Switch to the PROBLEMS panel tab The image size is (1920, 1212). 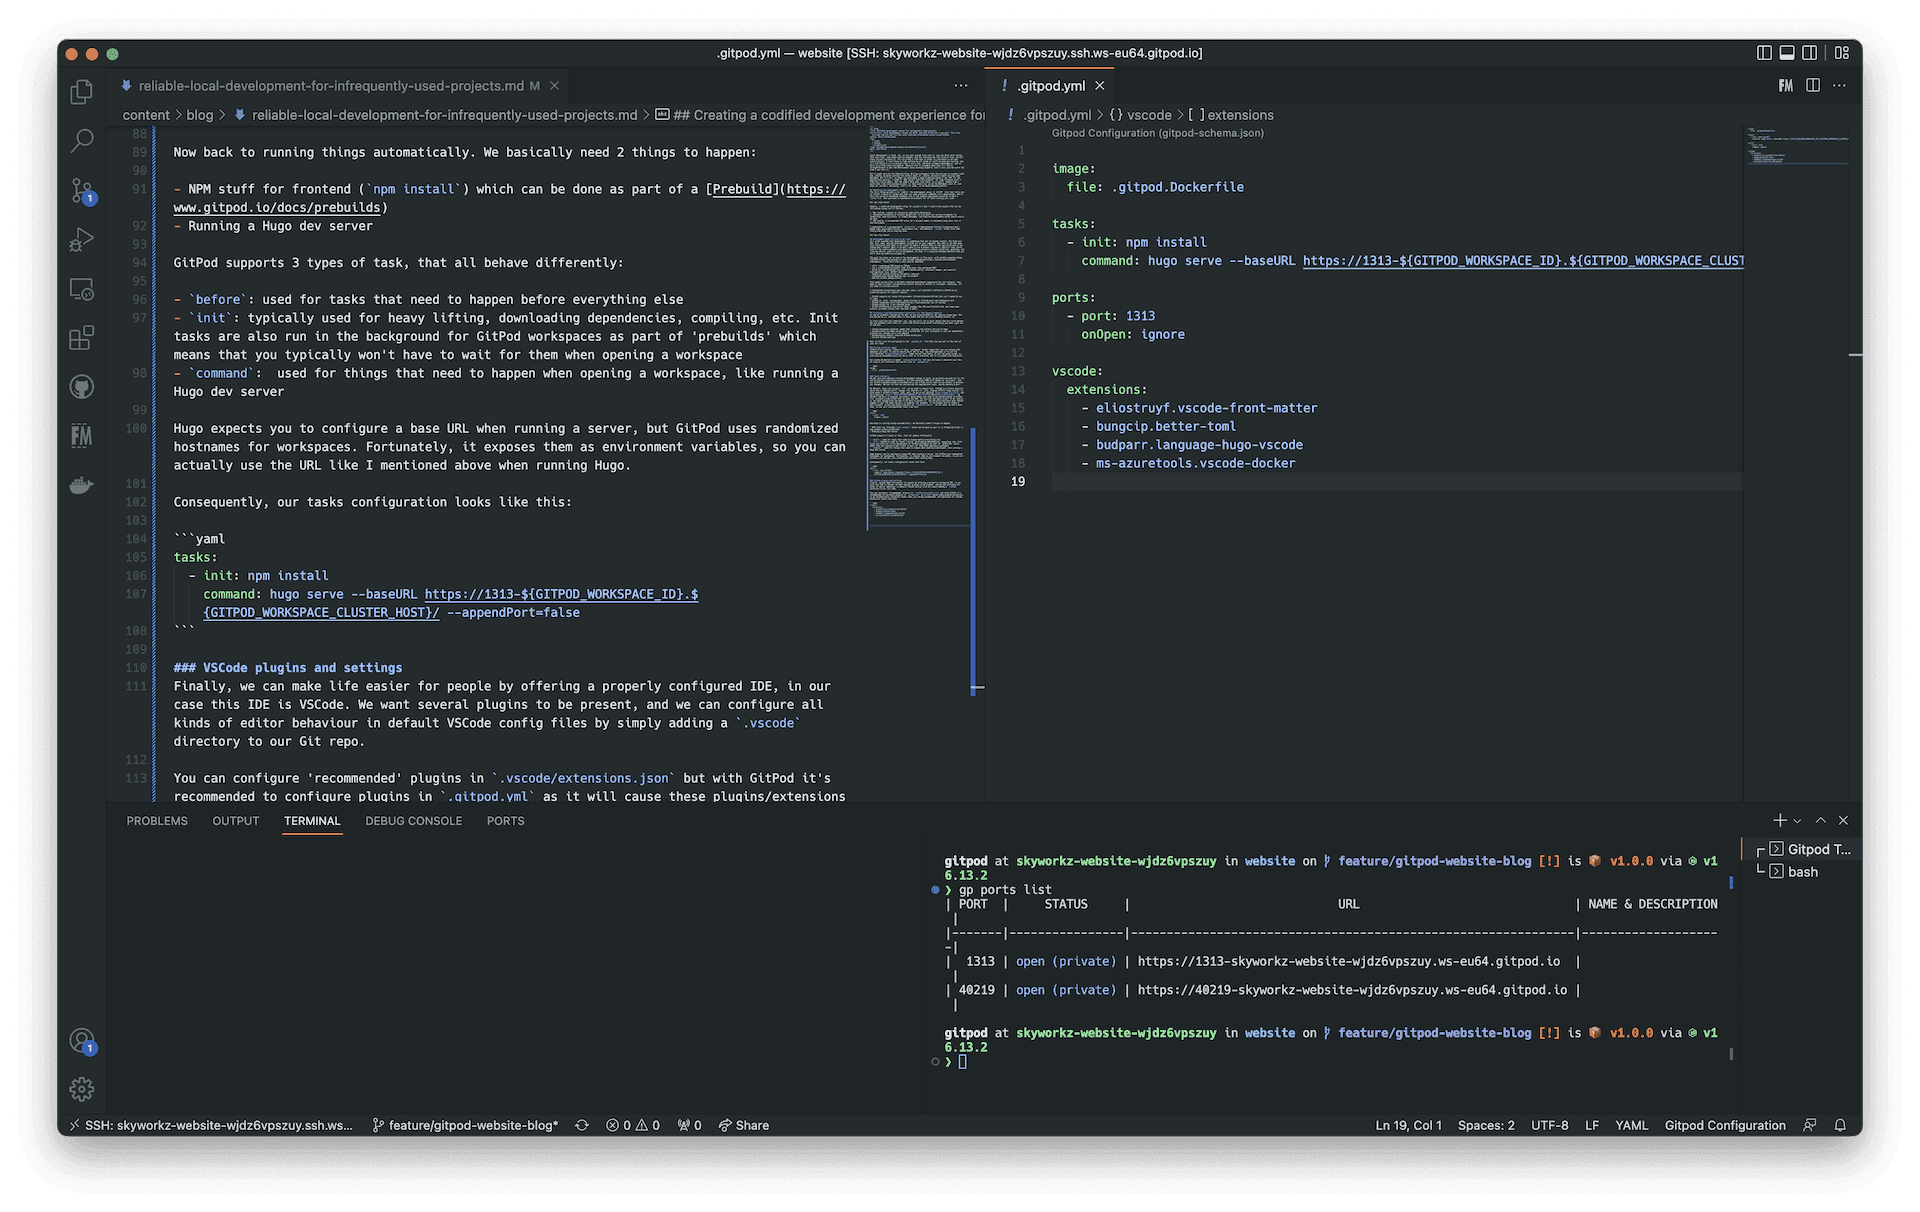click(x=157, y=821)
